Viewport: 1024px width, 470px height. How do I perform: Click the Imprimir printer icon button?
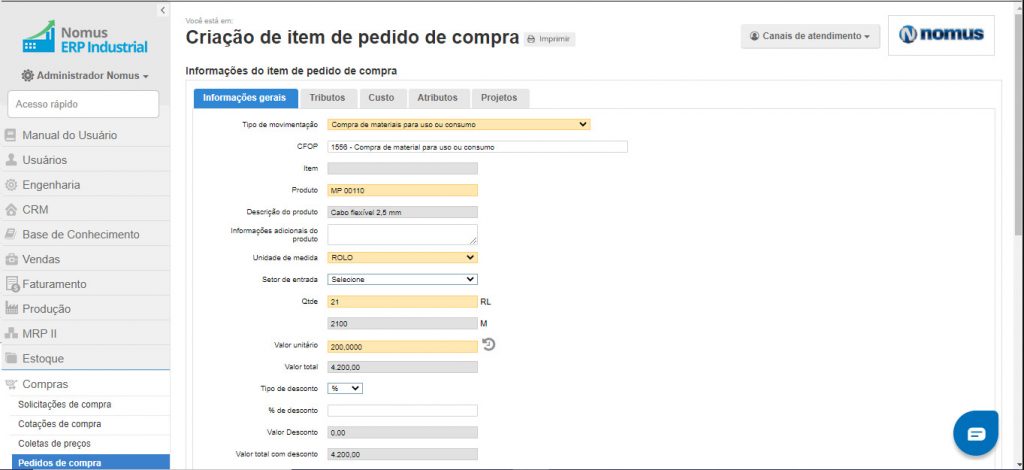point(549,39)
